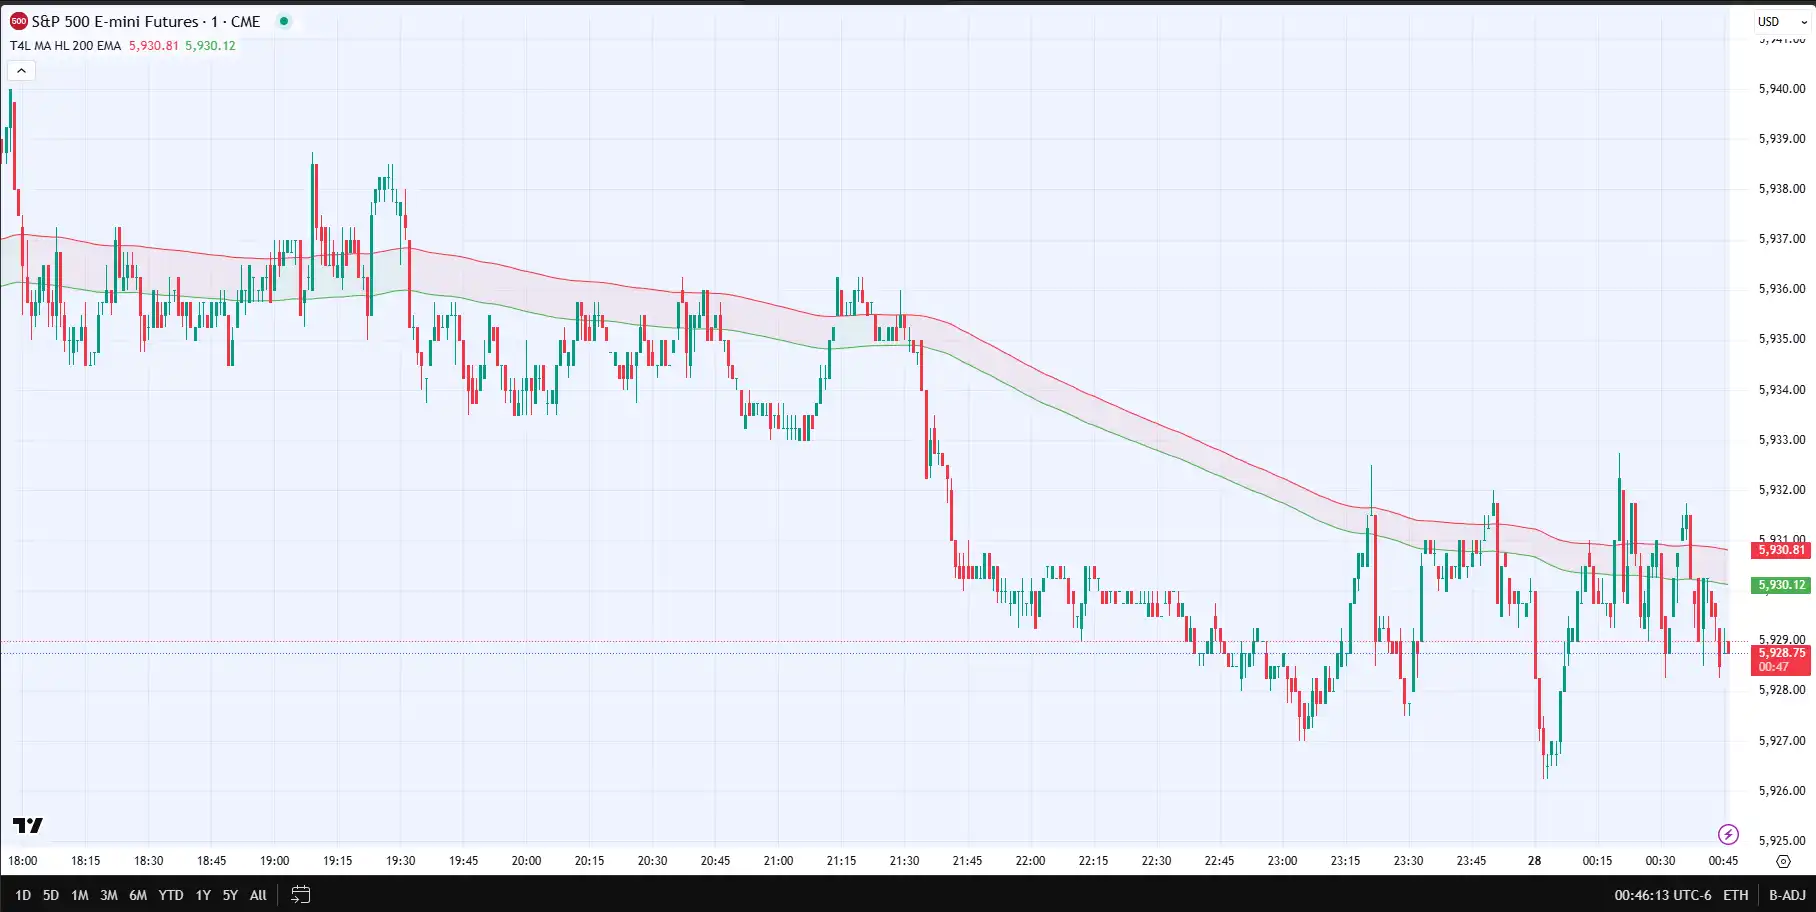
Task: Click the green market status dot
Action: click(284, 21)
